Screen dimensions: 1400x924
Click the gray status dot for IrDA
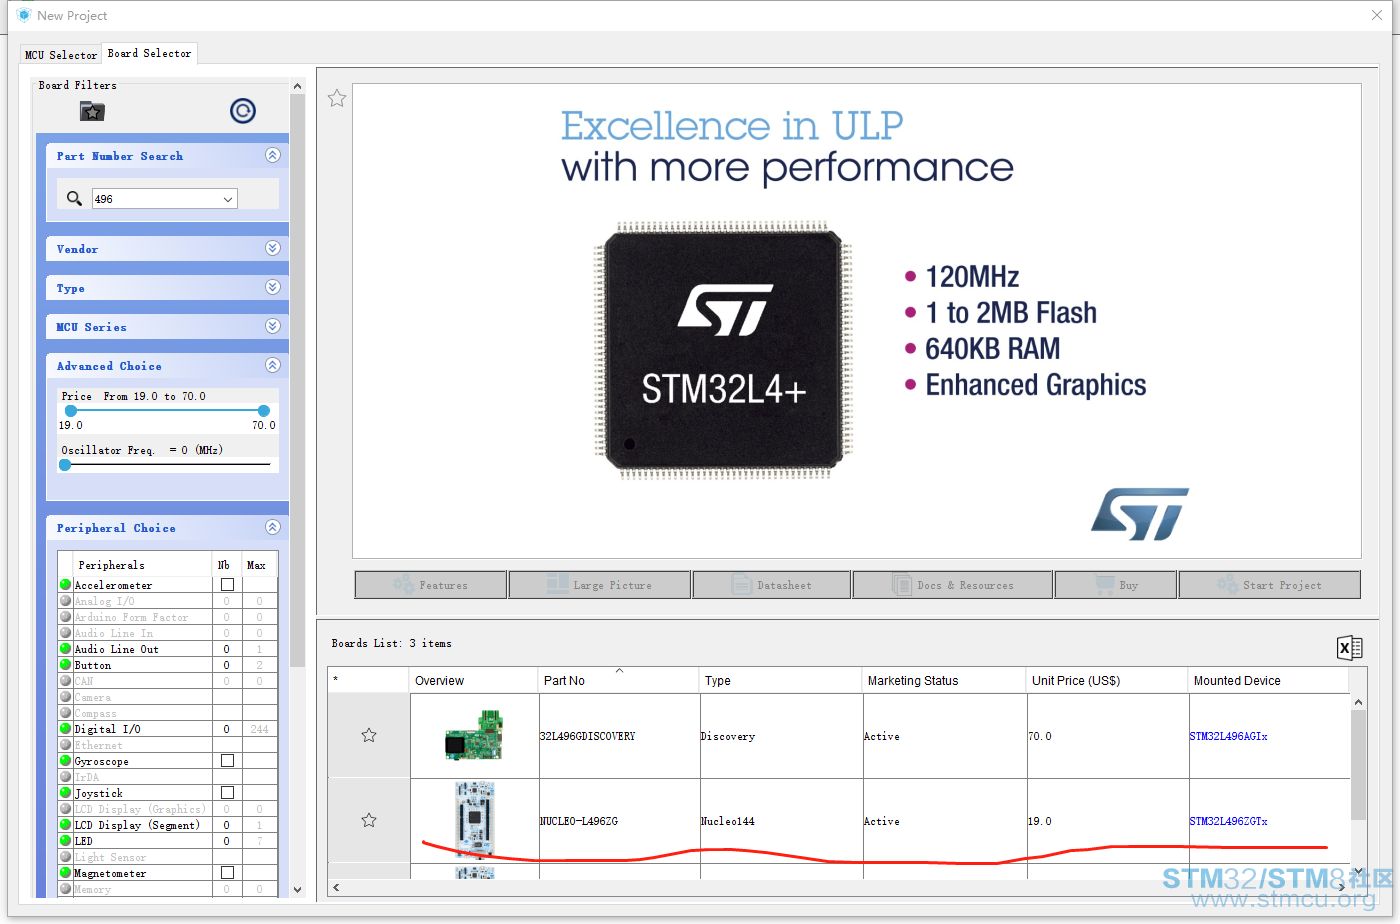tap(66, 777)
